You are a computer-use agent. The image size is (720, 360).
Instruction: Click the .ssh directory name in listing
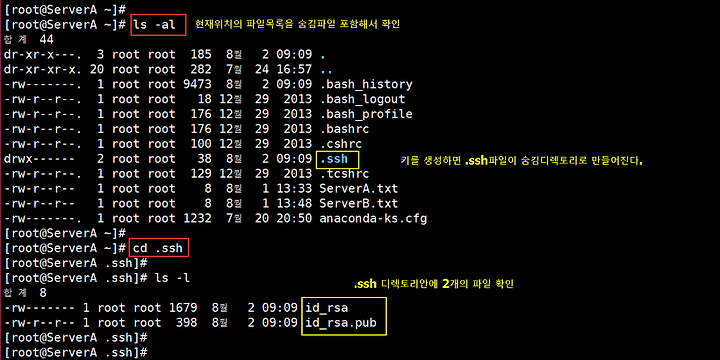click(333, 159)
